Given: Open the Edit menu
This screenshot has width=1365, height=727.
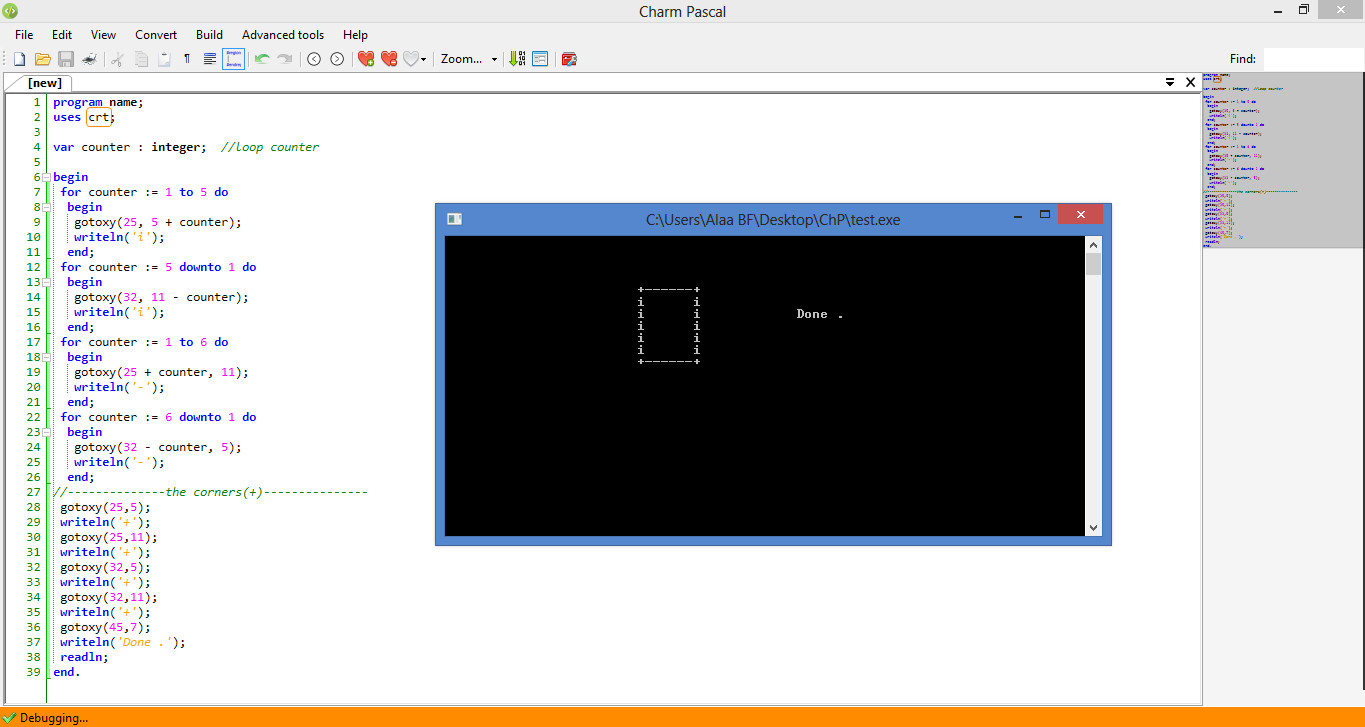Looking at the screenshot, I should (x=62, y=34).
